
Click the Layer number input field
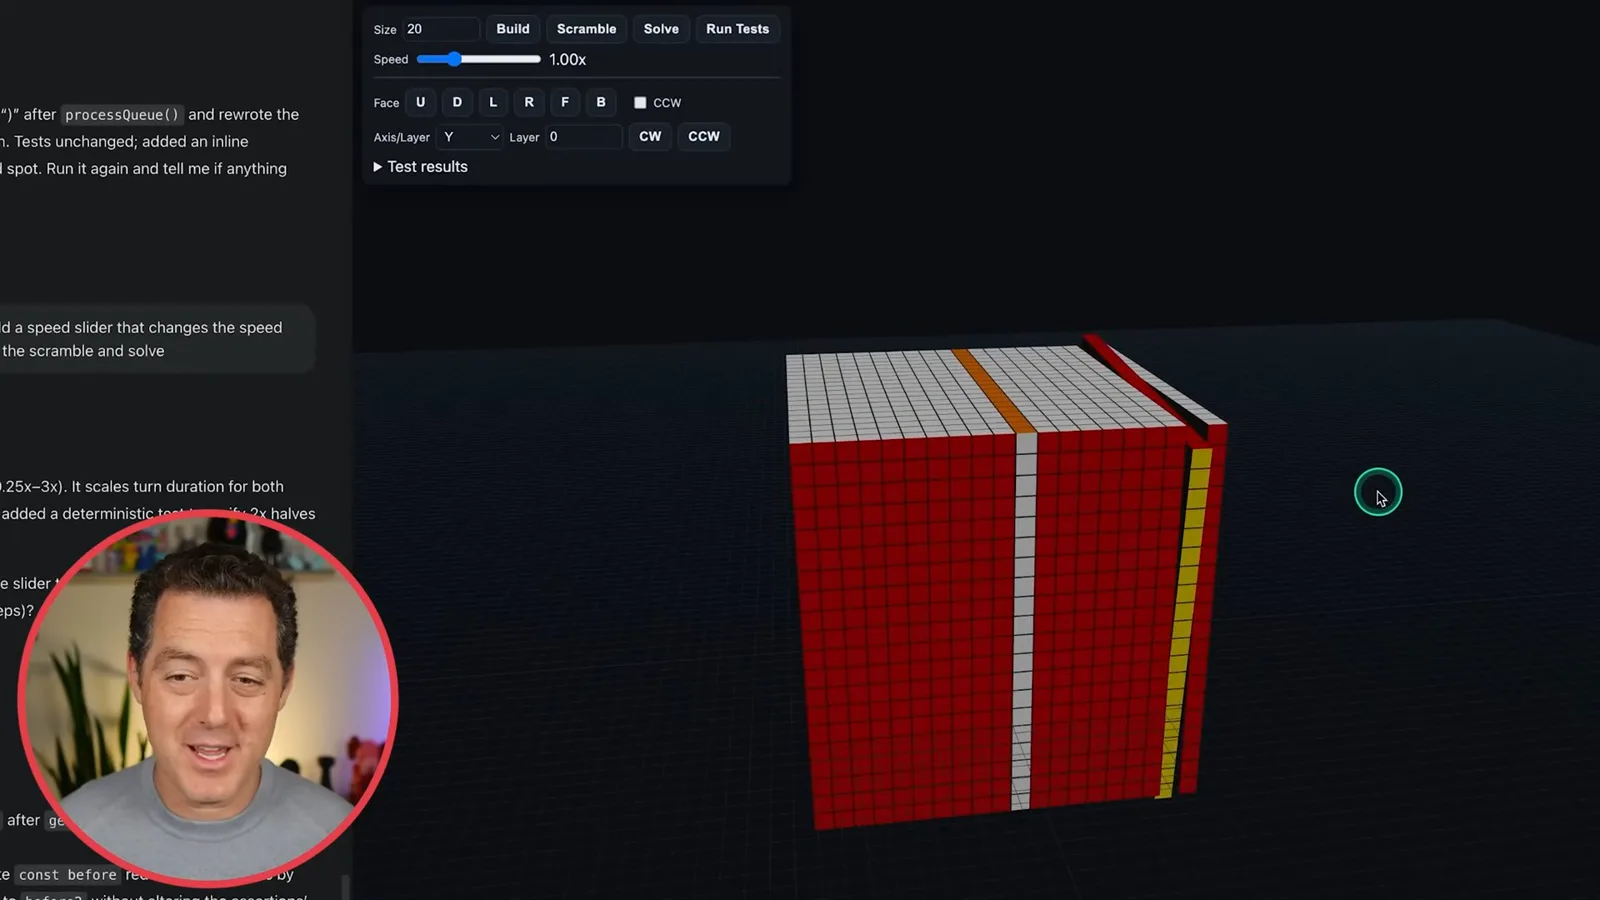(583, 137)
